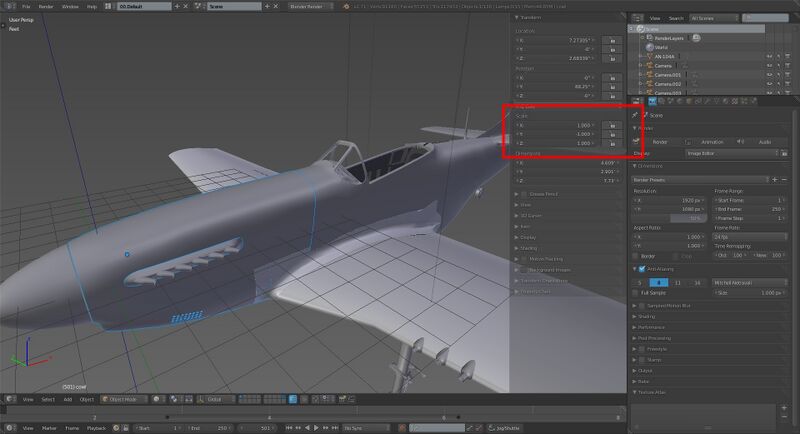Open the File menu
Screen dimensions: 800x434
[26, 7]
